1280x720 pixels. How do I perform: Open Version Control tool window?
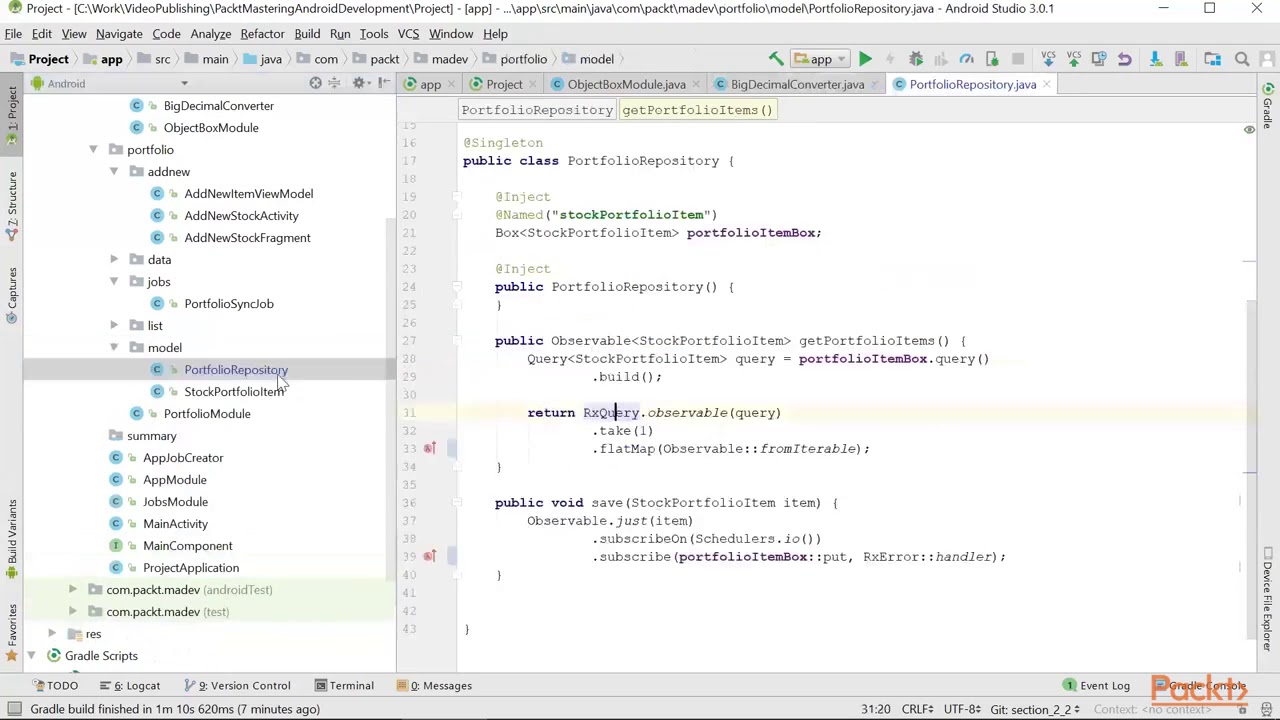point(237,685)
